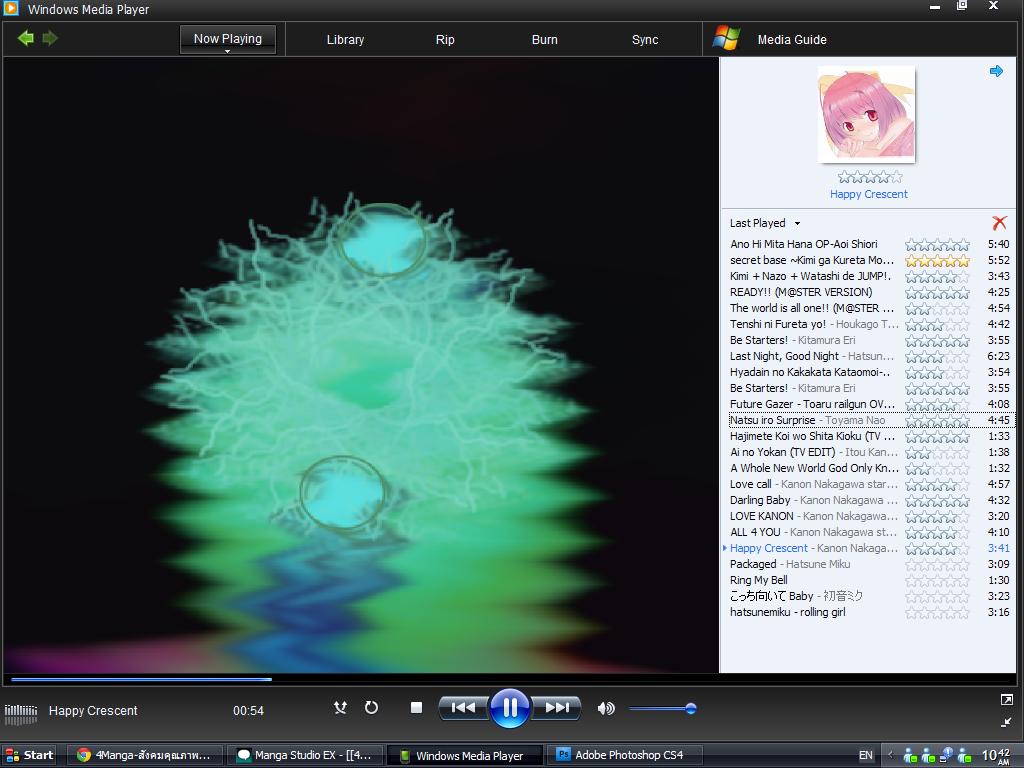Switch to compact mode icon
The height and width of the screenshot is (768, 1024).
[x=1006, y=722]
